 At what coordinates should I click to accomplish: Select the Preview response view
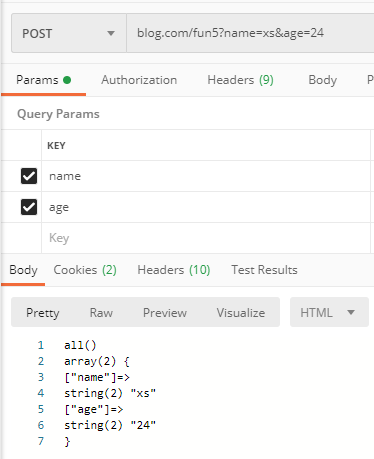click(x=165, y=313)
